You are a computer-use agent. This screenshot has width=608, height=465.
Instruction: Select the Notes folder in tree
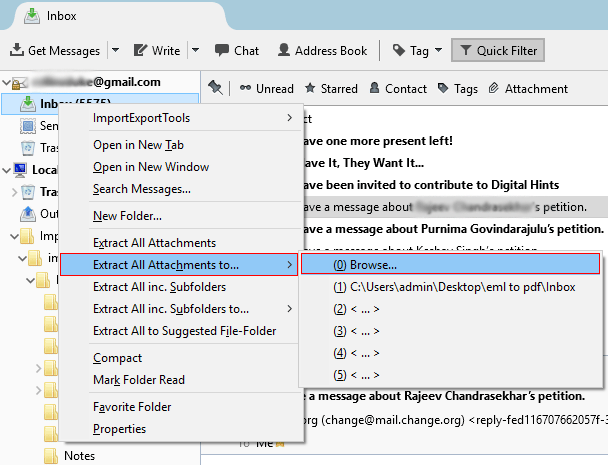79,456
